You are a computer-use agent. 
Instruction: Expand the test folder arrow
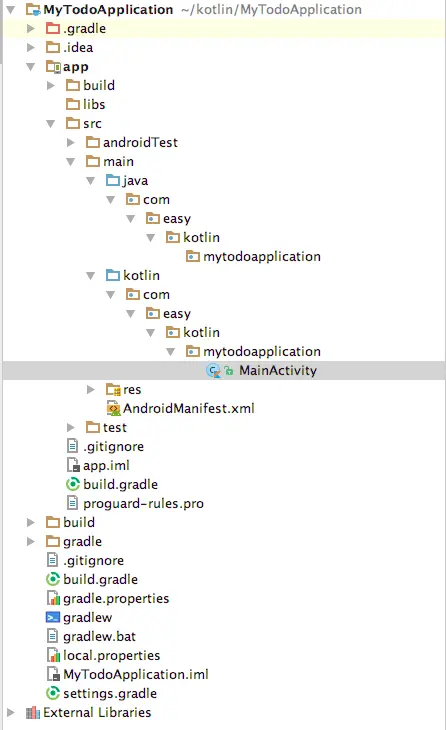click(71, 427)
